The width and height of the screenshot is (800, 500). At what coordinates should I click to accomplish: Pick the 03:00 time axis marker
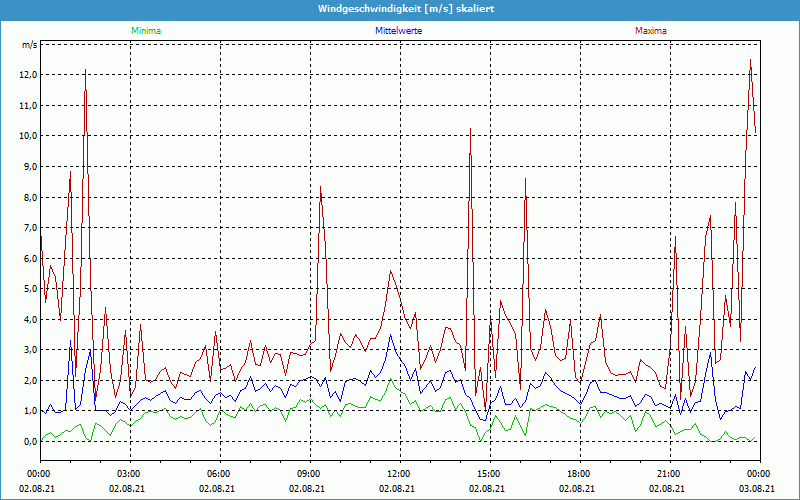pyautogui.click(x=128, y=473)
